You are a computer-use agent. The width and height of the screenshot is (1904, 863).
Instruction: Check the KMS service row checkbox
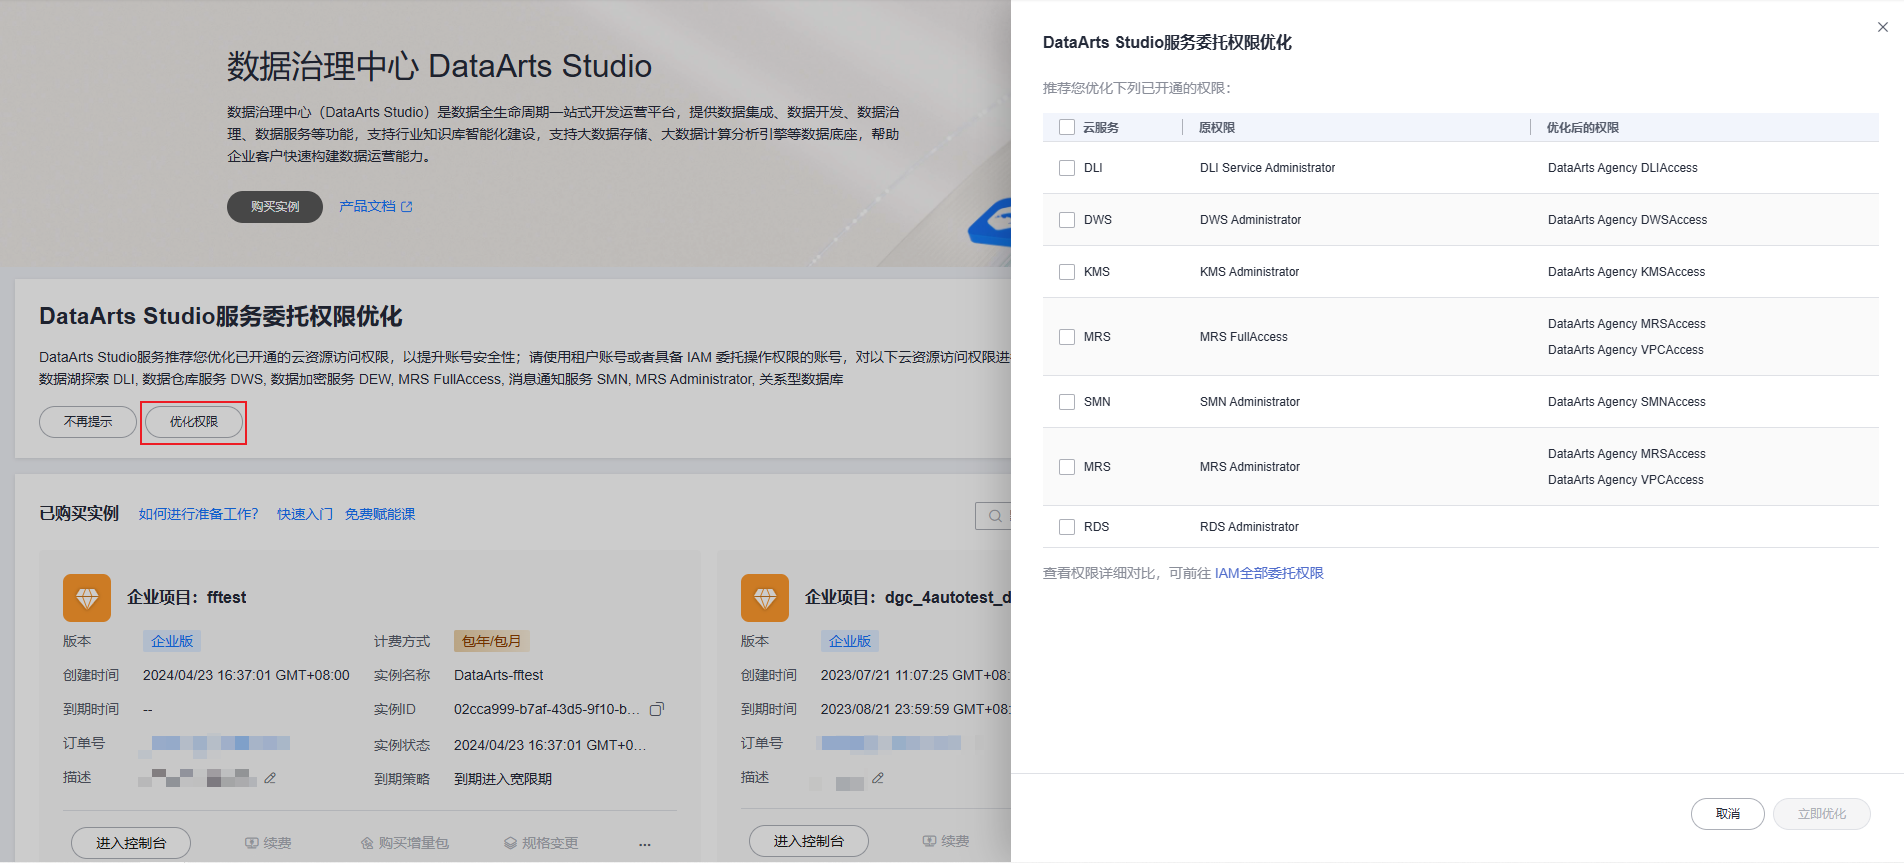click(x=1067, y=272)
